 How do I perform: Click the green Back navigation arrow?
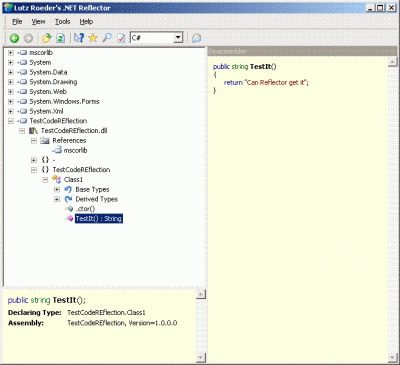14,38
